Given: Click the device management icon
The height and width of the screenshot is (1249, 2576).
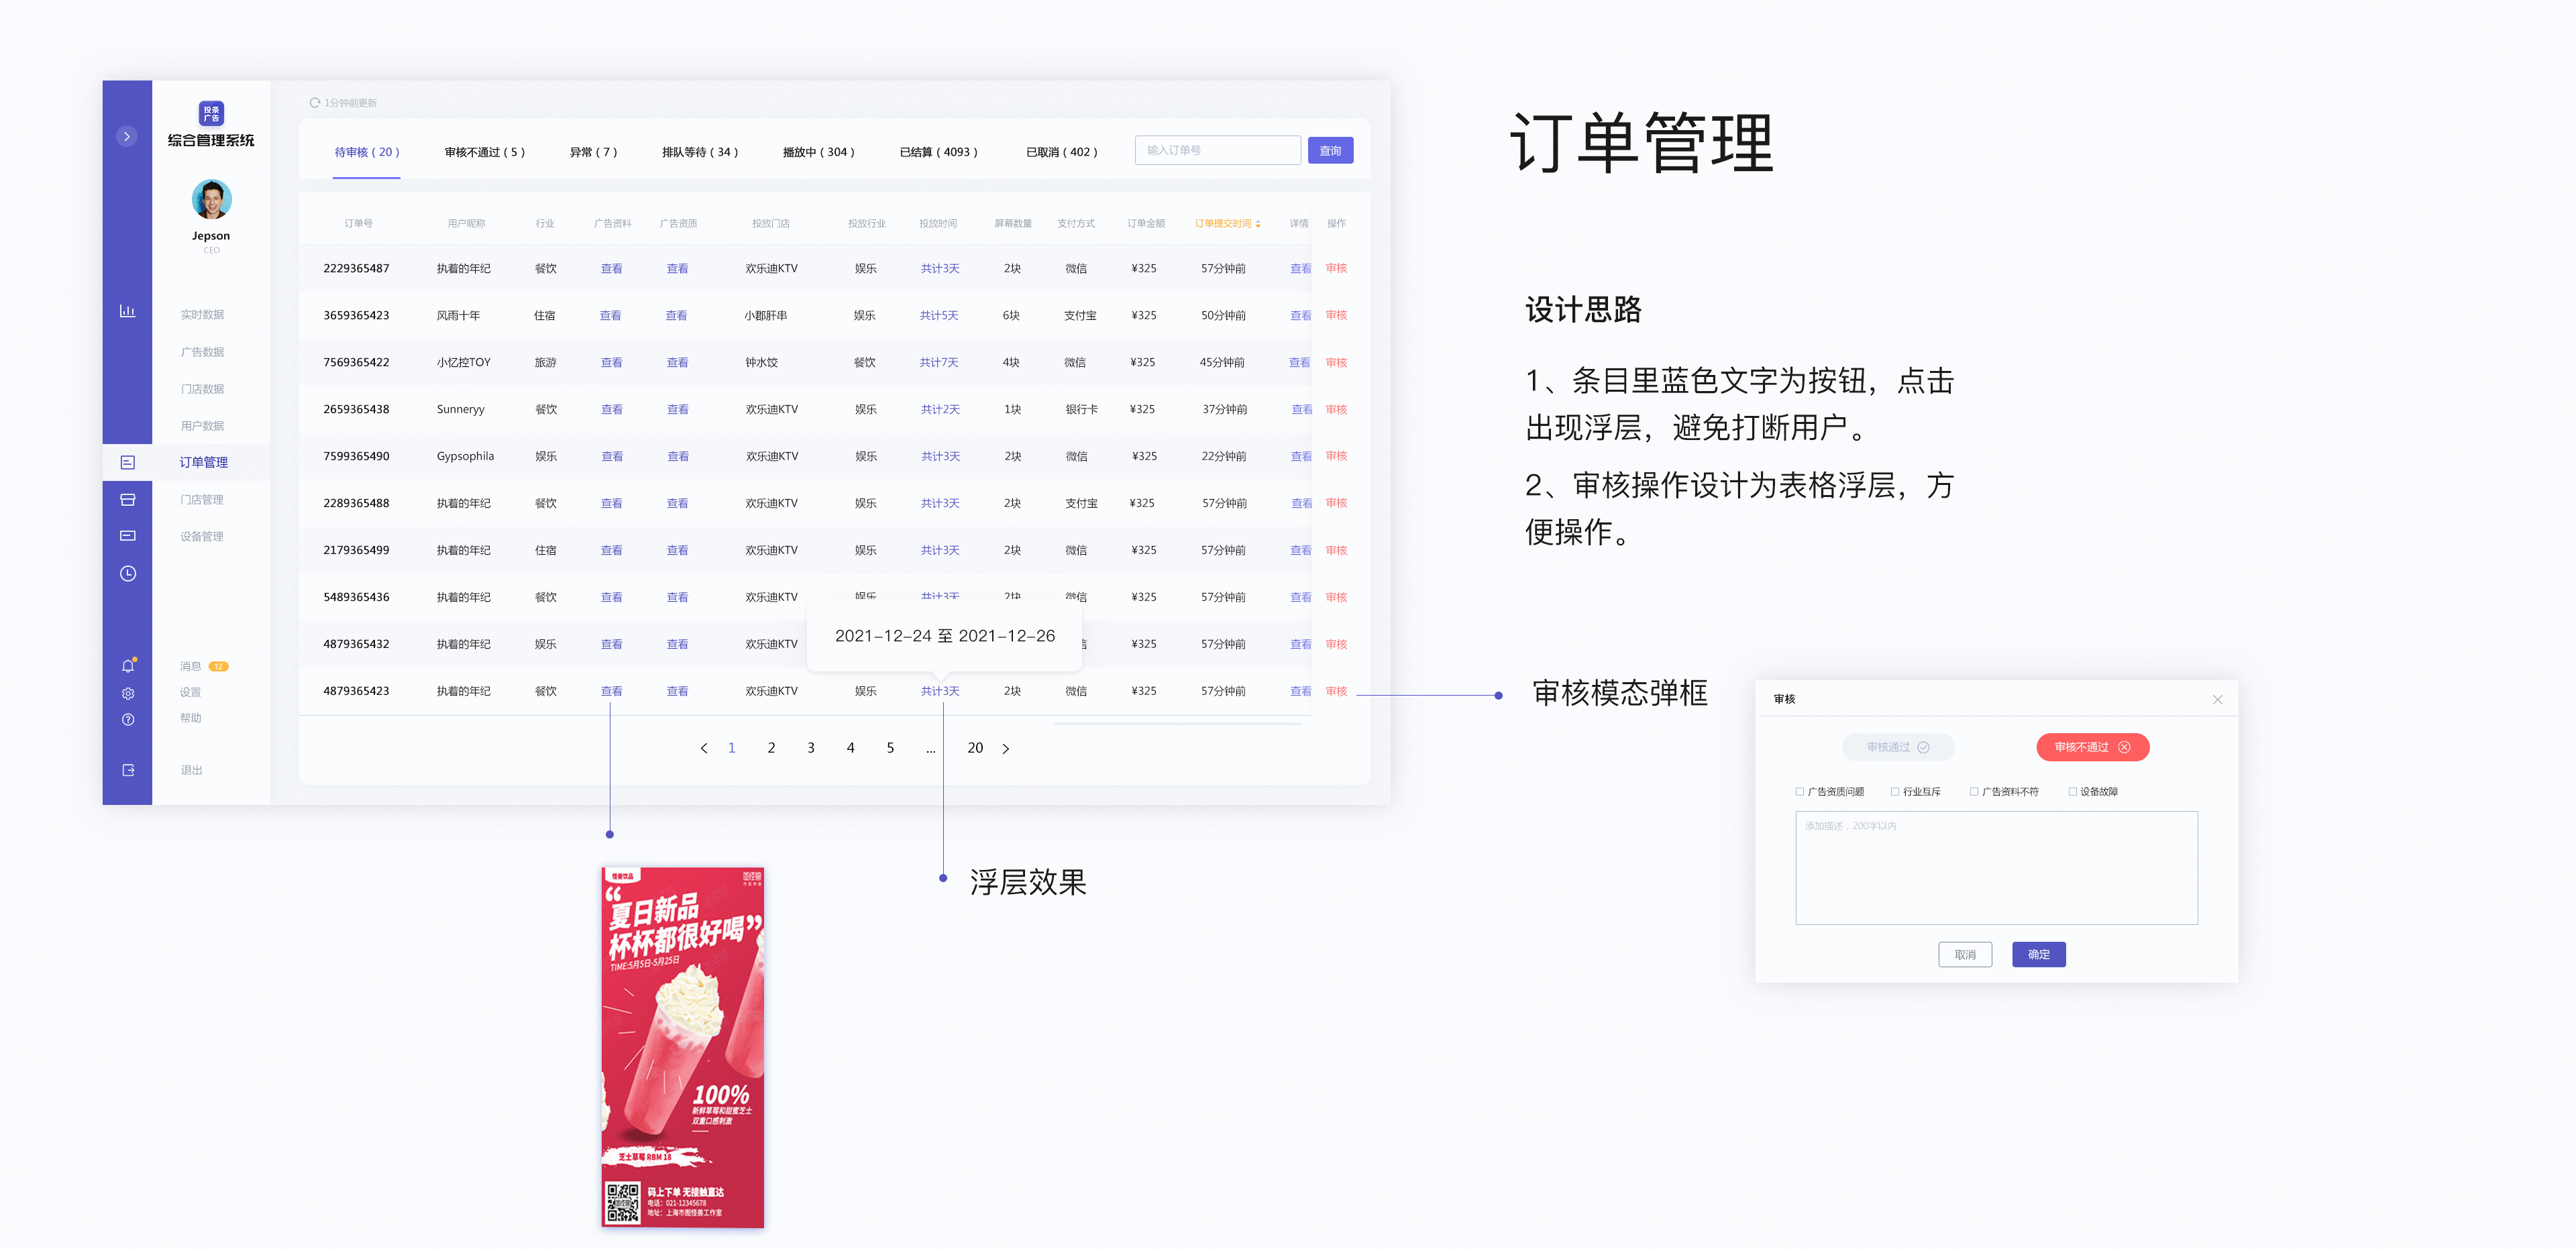Looking at the screenshot, I should 127,536.
